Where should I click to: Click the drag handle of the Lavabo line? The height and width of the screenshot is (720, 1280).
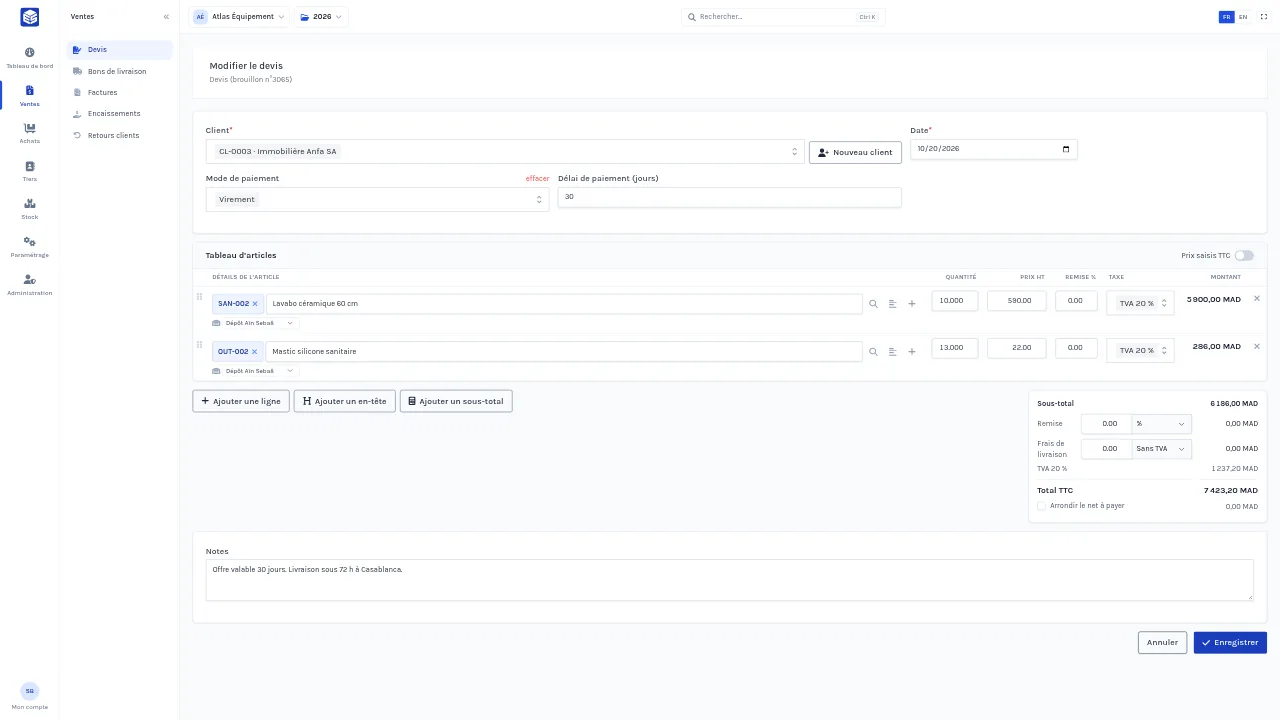pyautogui.click(x=199, y=297)
